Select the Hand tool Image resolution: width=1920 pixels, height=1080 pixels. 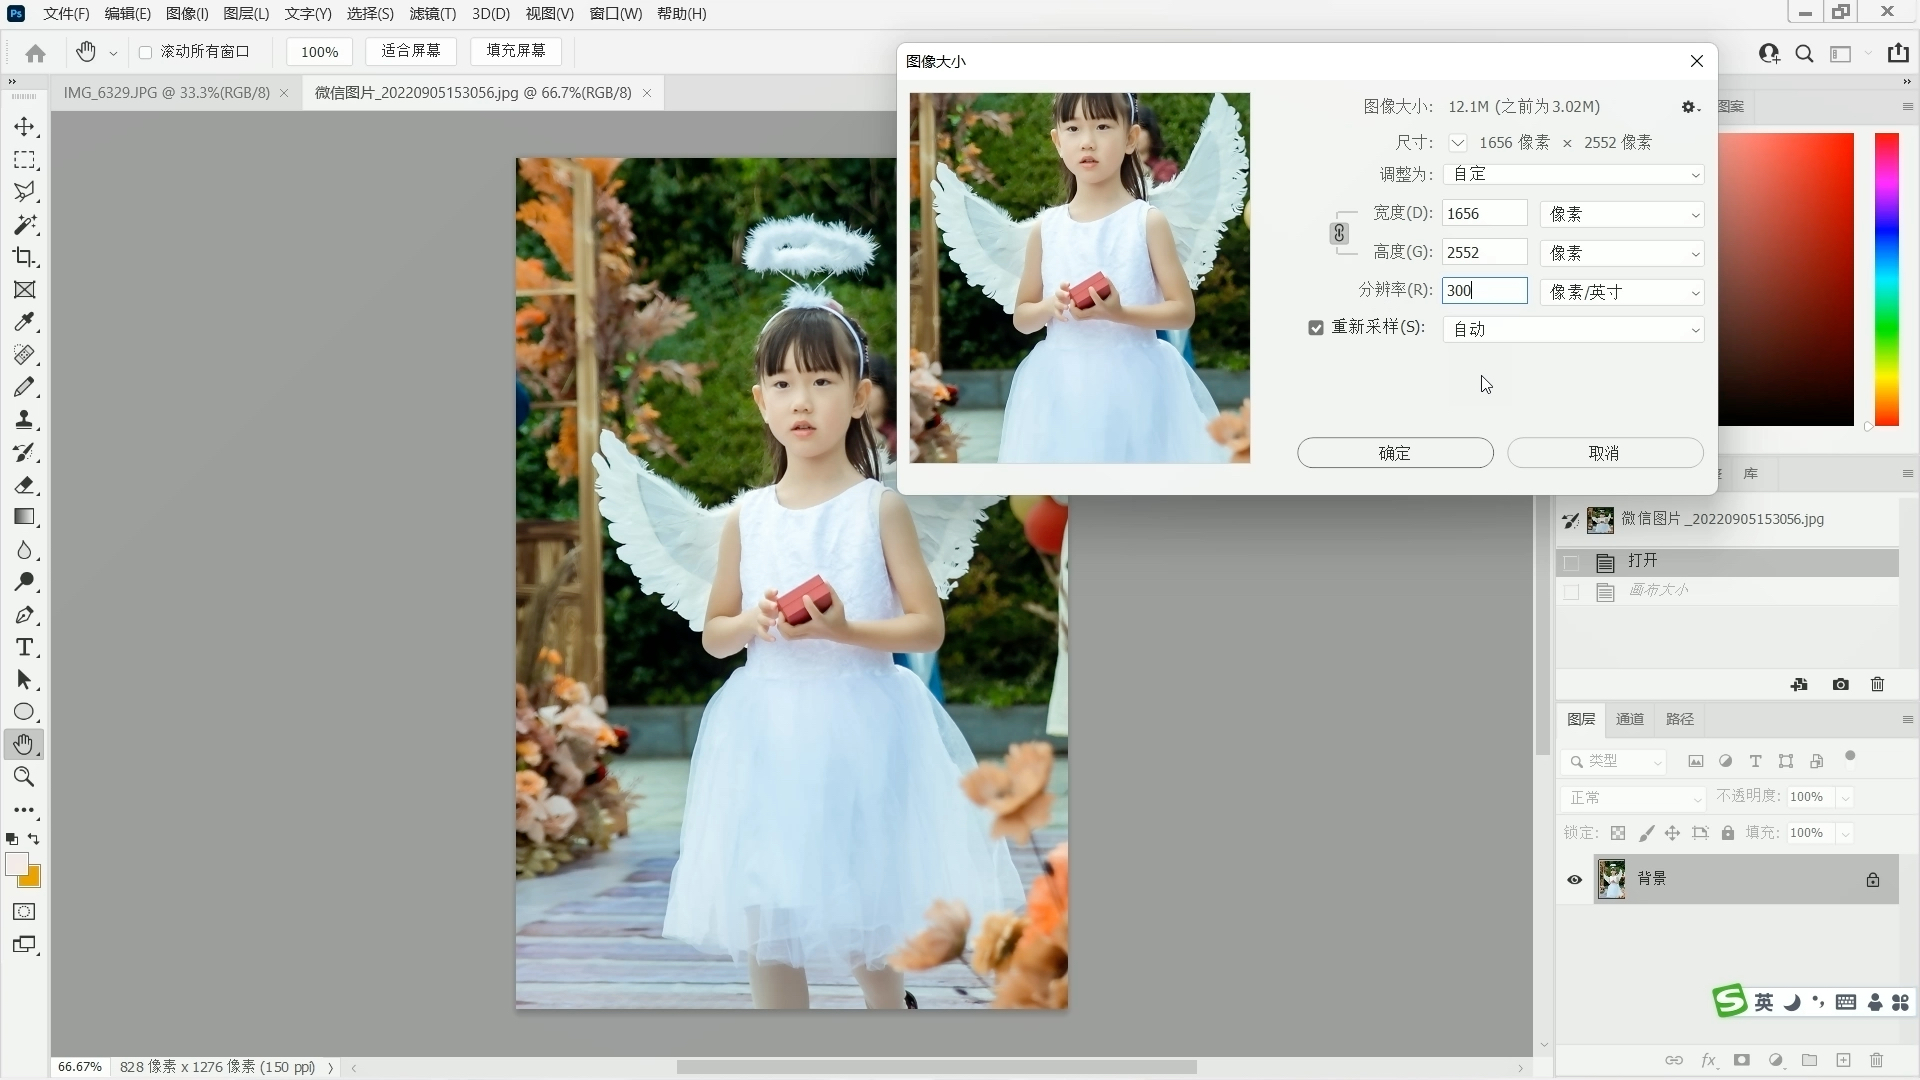pyautogui.click(x=25, y=744)
